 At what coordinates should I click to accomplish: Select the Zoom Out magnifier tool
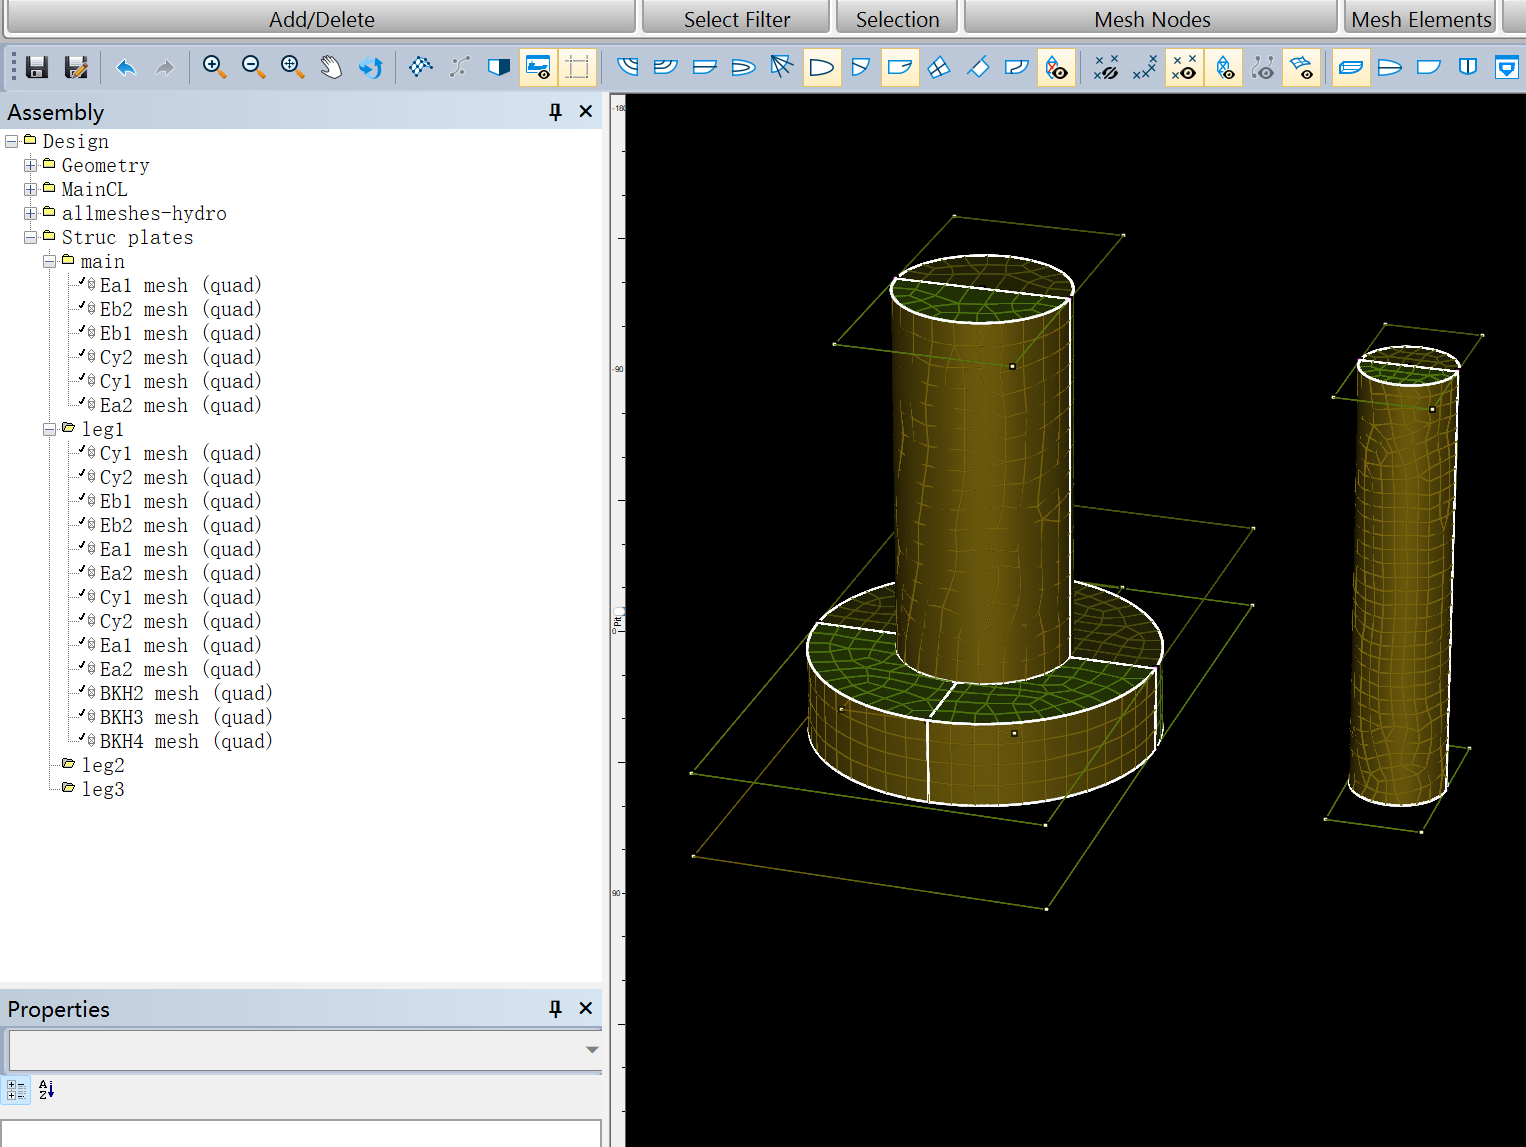click(253, 67)
